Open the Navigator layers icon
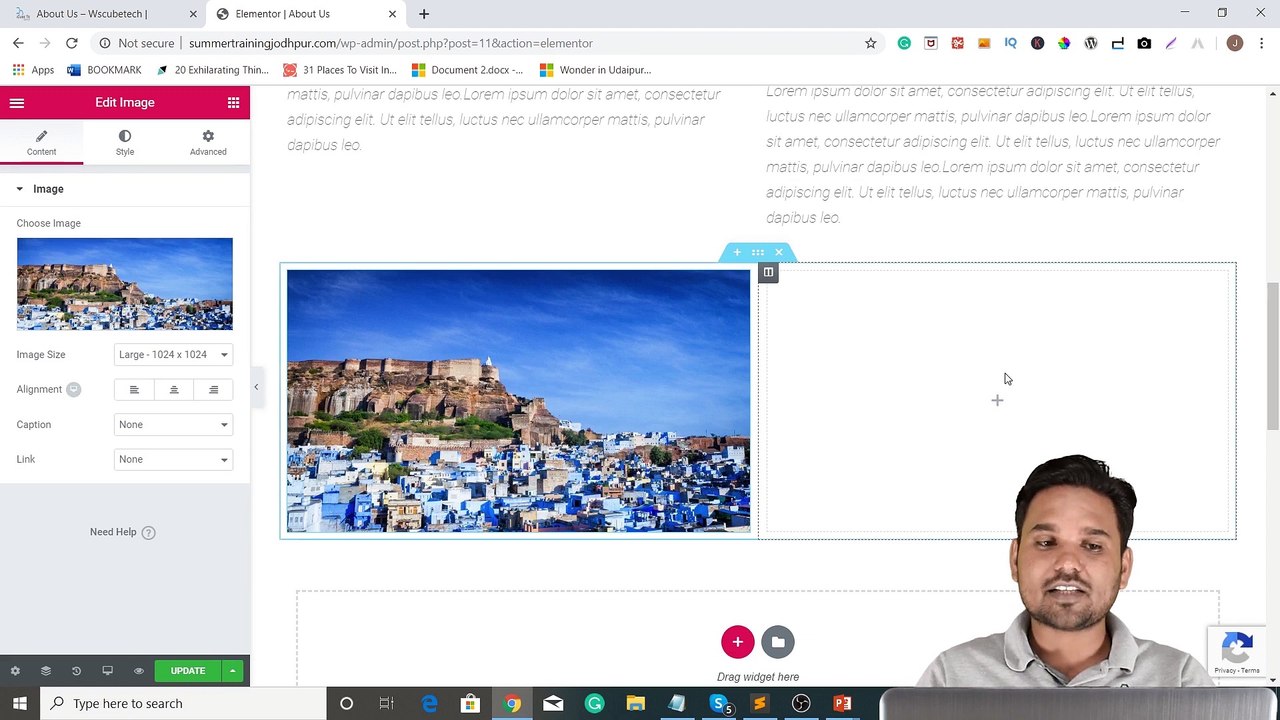1280x720 pixels. pyautogui.click(x=45, y=671)
